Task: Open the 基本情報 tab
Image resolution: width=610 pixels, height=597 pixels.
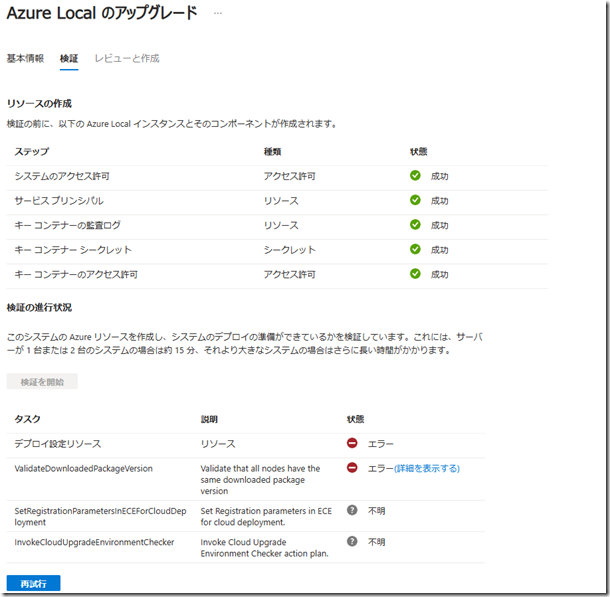Action: point(25,58)
